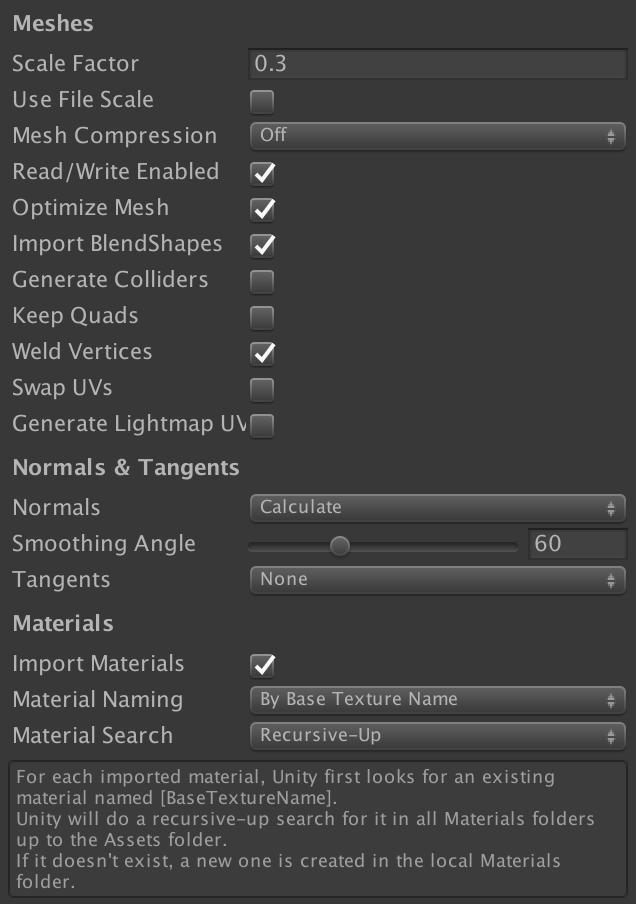Change the Material Search dropdown from Recursive-Up
Viewport: 636px width, 904px height.
click(437, 735)
